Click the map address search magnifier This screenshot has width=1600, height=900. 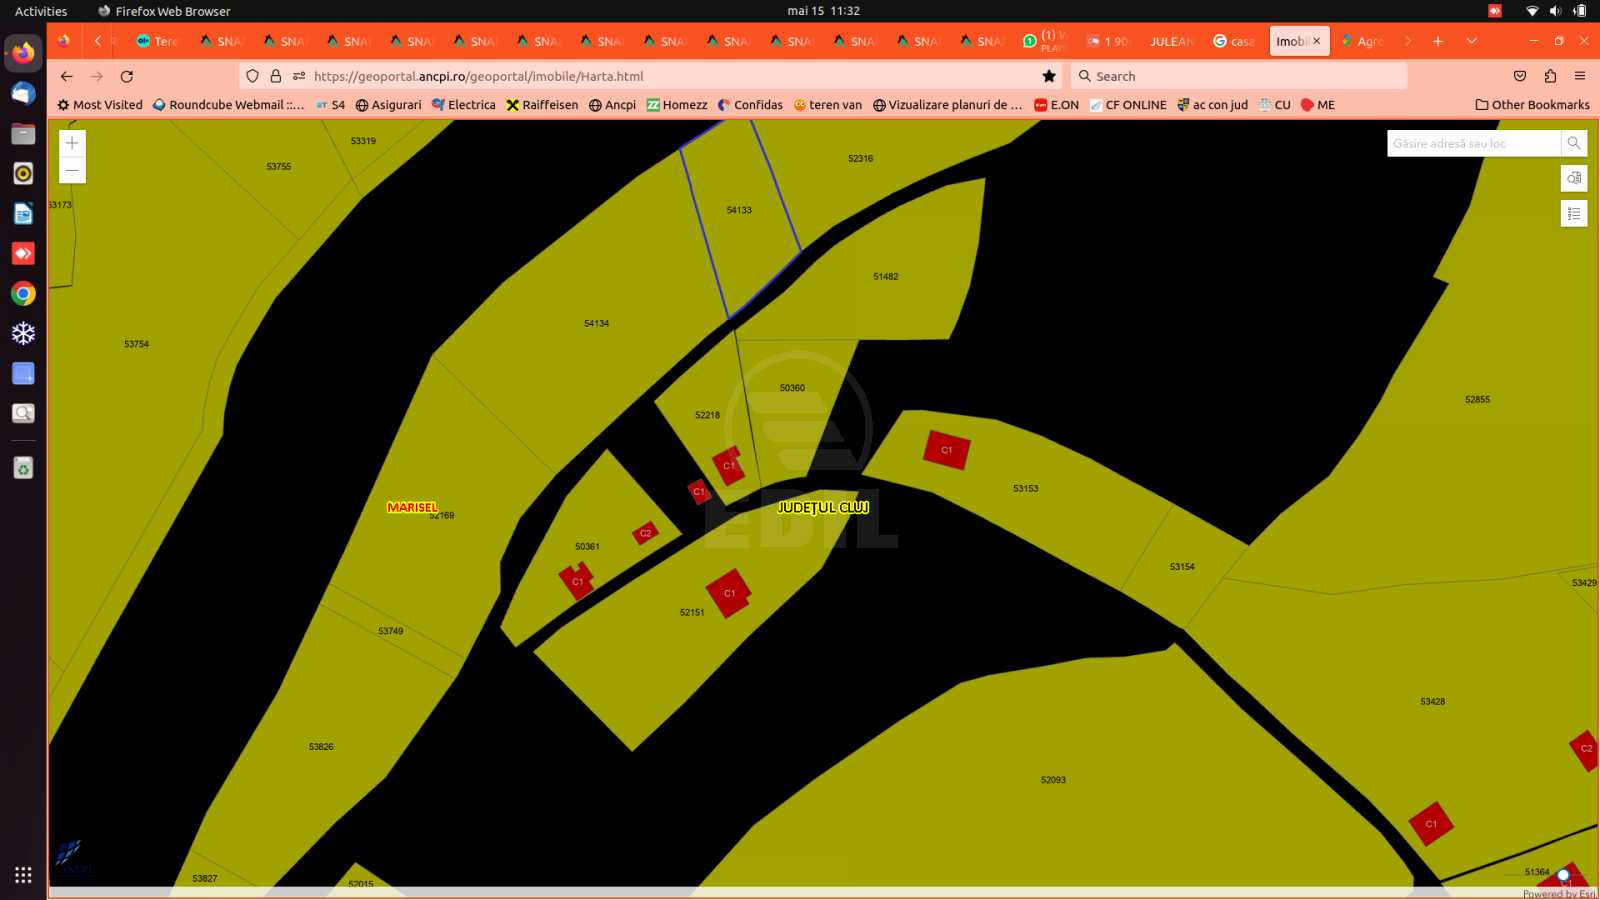pos(1573,143)
